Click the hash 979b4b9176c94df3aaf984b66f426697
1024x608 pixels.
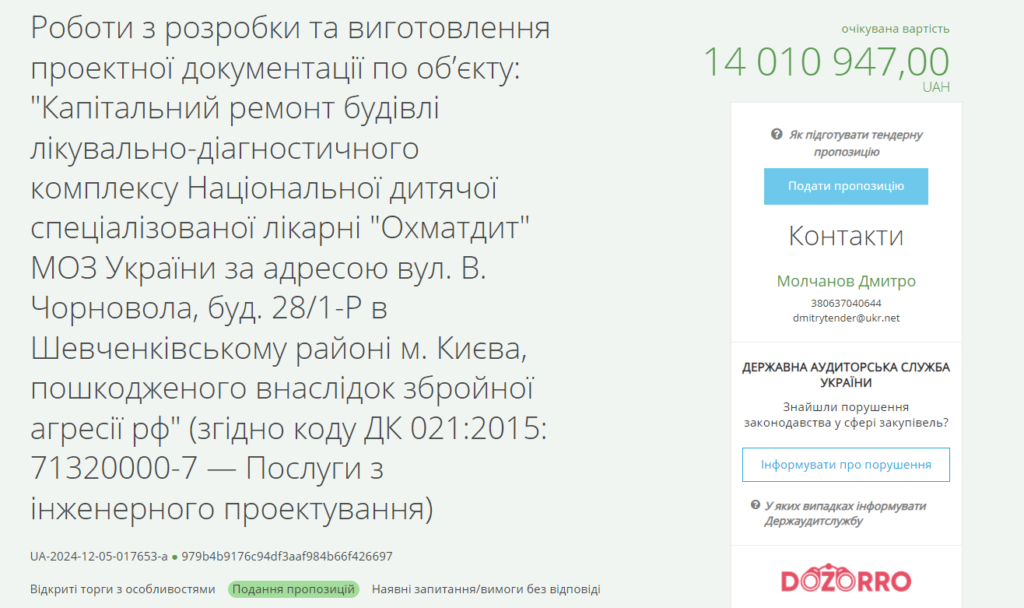287,556
